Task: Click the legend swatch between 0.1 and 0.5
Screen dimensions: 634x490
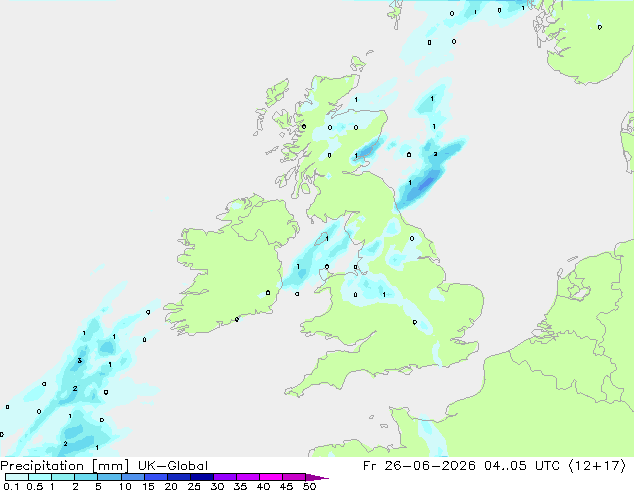Action: click(17, 477)
